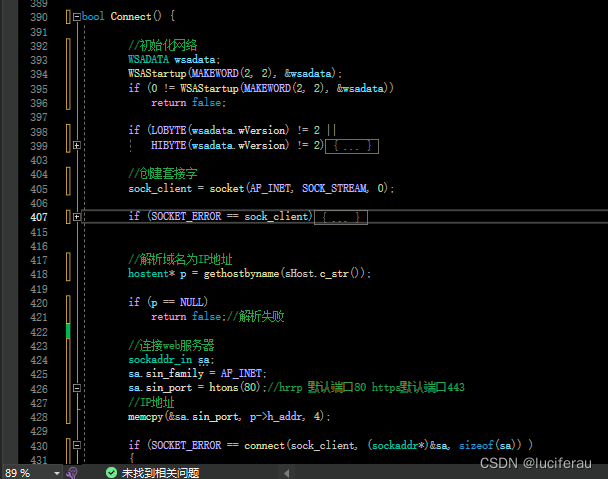Click htons(80) call
The width and height of the screenshot is (608, 479).
pos(234,387)
